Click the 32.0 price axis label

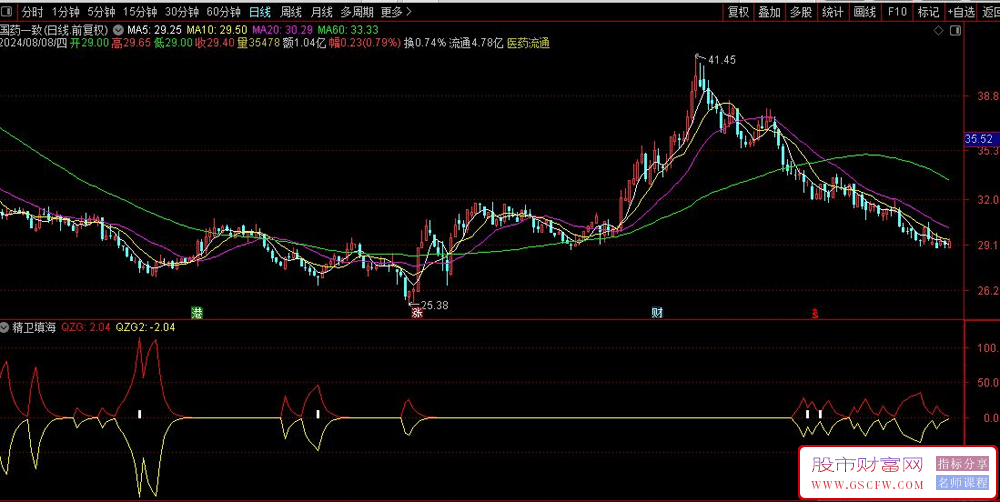pyautogui.click(x=987, y=200)
